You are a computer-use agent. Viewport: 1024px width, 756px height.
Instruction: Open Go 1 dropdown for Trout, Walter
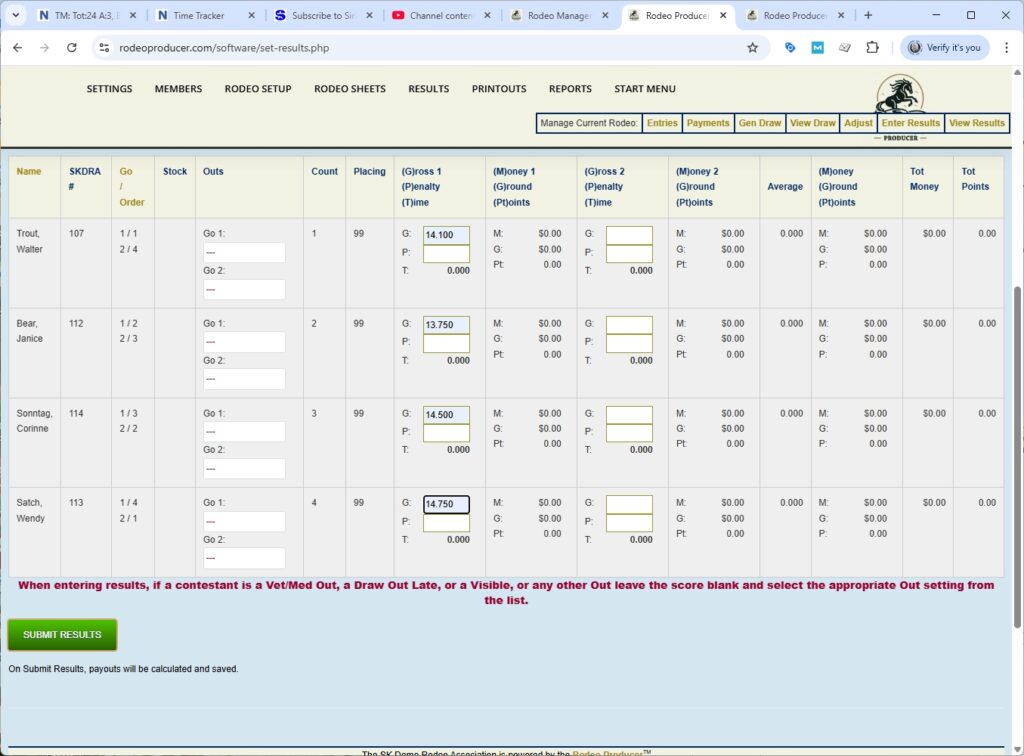(243, 251)
